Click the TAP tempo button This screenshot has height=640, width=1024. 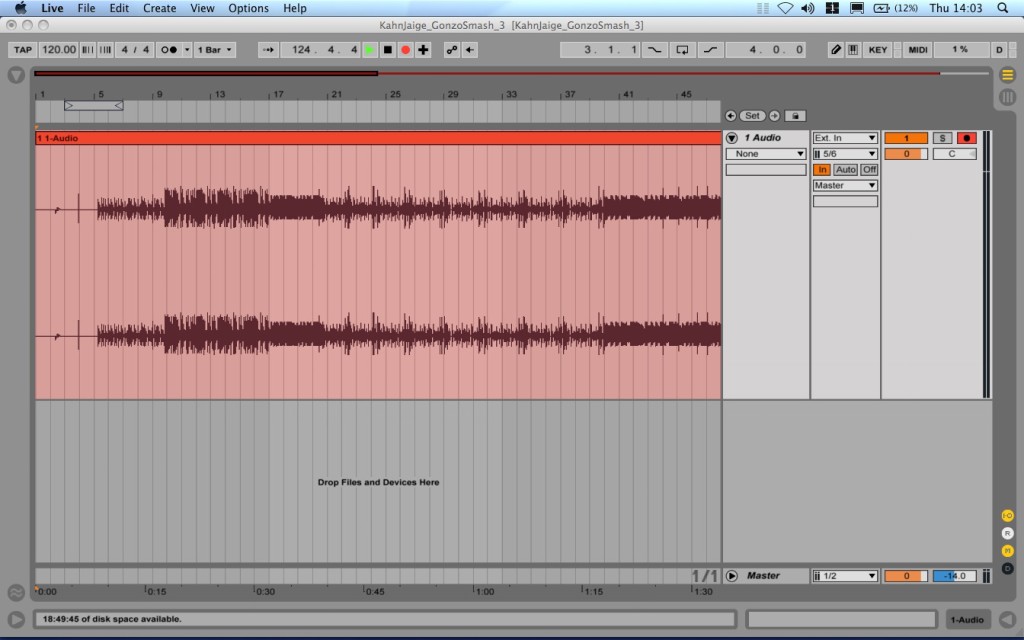click(23, 50)
